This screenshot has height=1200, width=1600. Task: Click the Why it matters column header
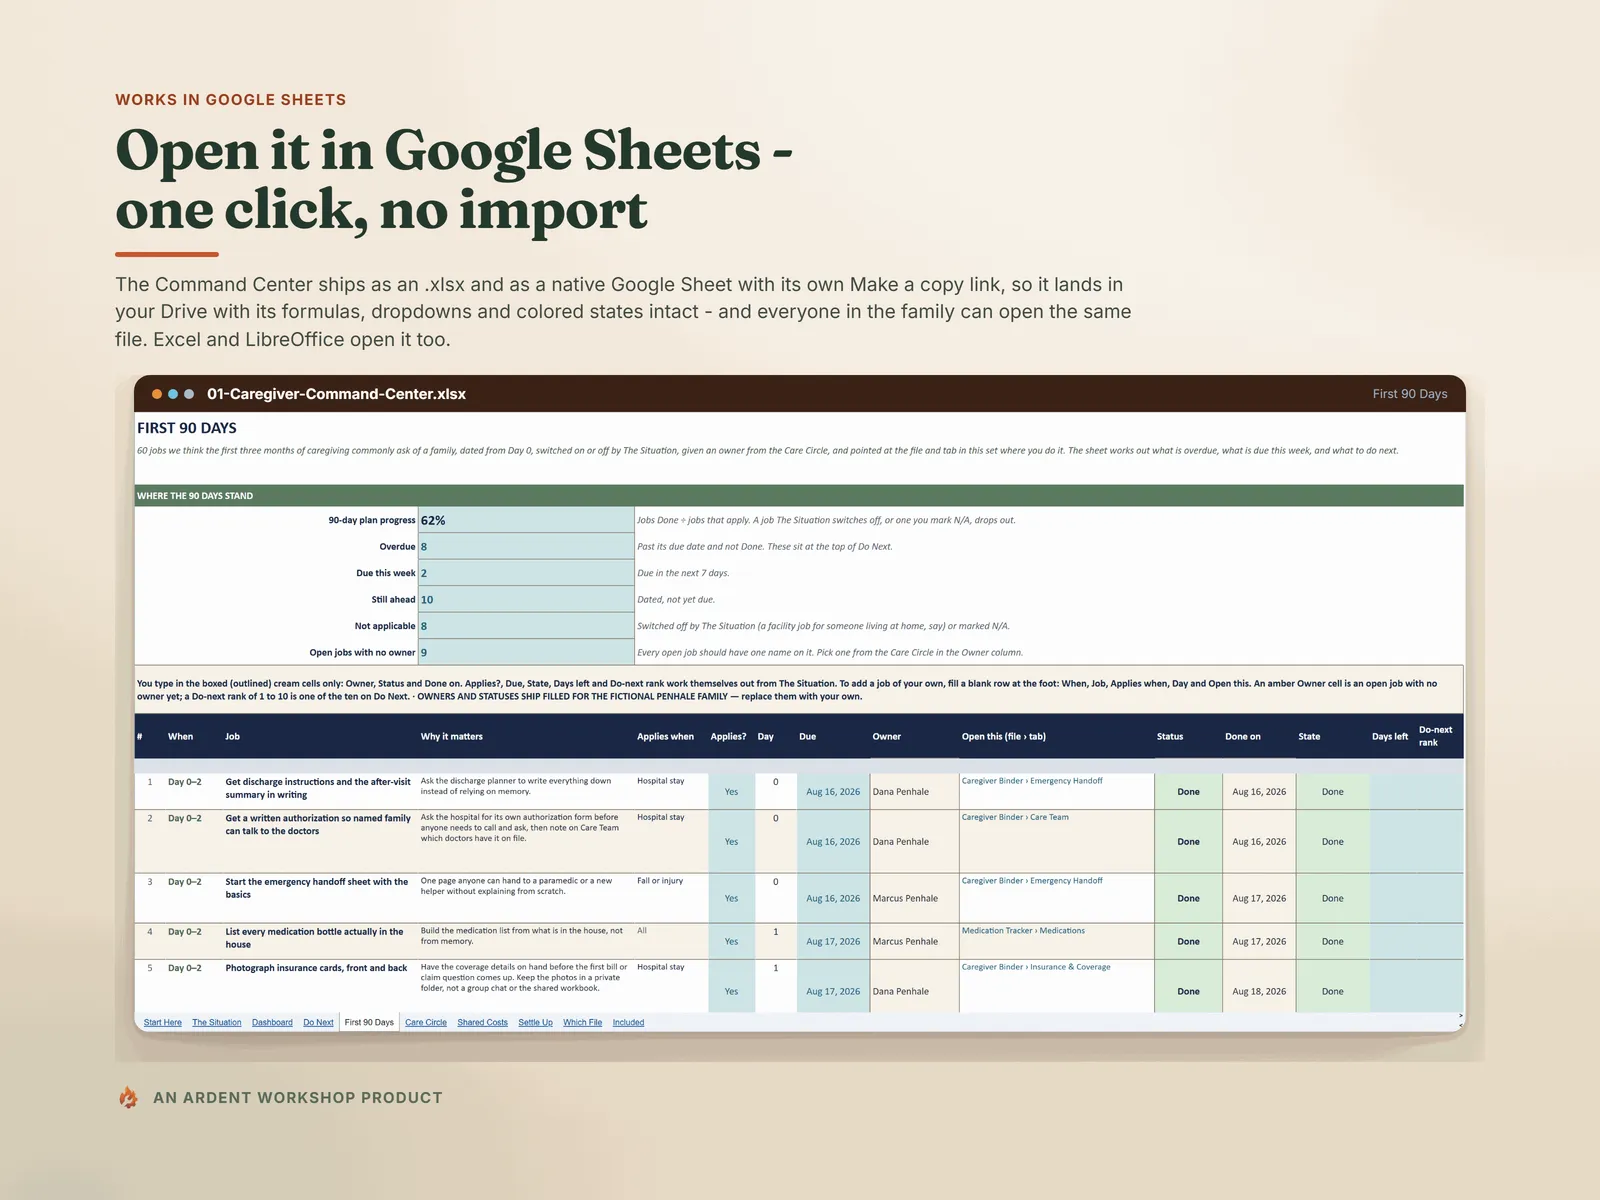tap(451, 736)
